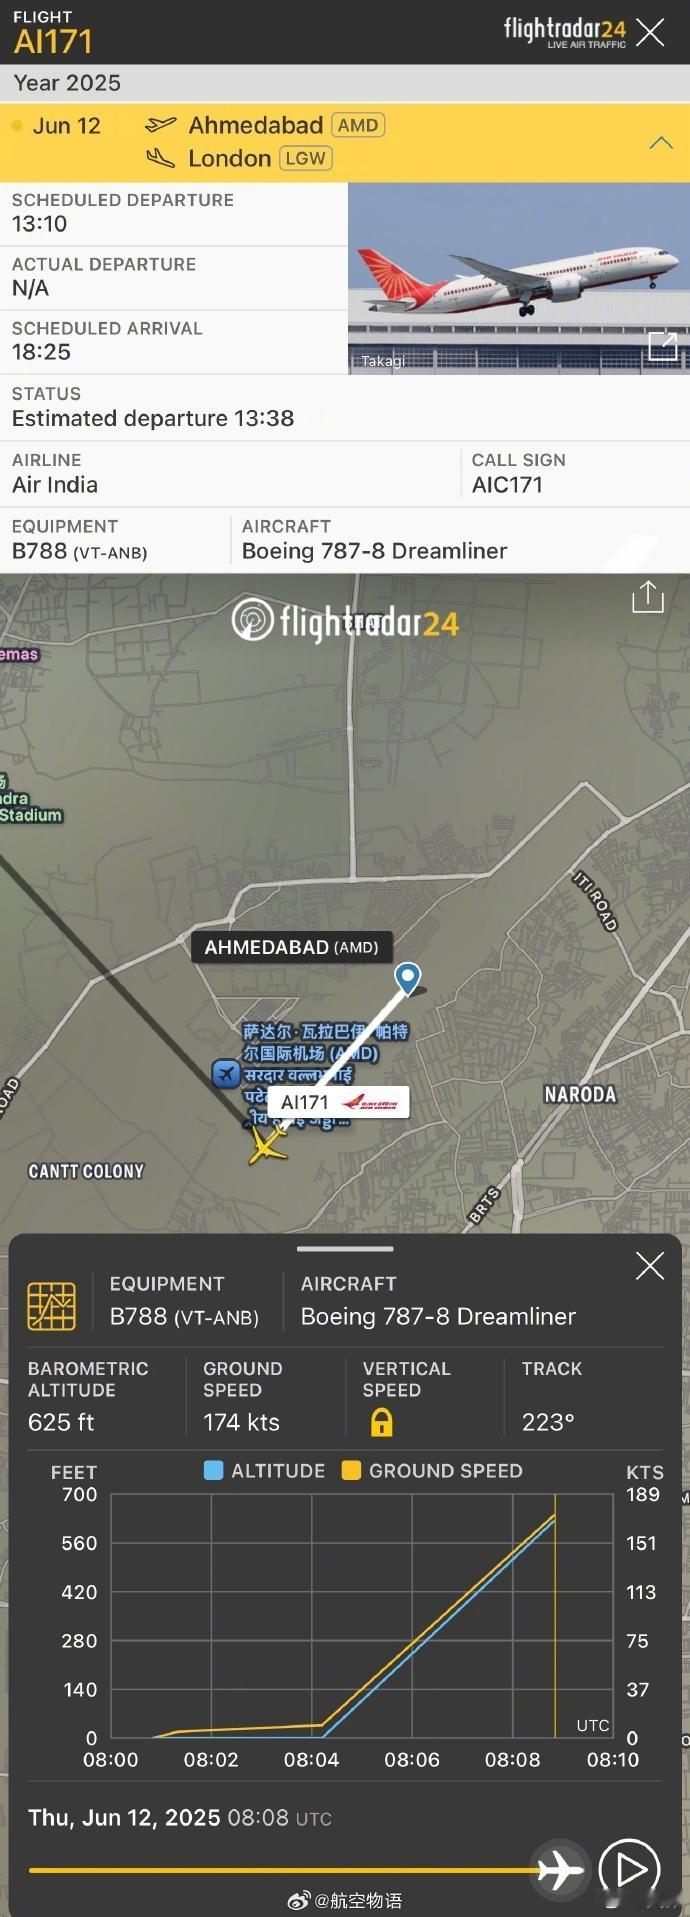The height and width of the screenshot is (1917, 690).
Task: Select the AHMEDABAD (AMD) airport label
Action: [x=291, y=947]
